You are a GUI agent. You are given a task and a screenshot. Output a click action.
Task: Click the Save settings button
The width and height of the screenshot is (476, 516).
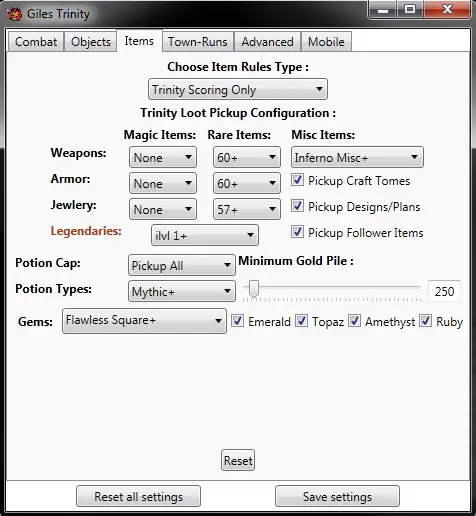pyautogui.click(x=337, y=496)
